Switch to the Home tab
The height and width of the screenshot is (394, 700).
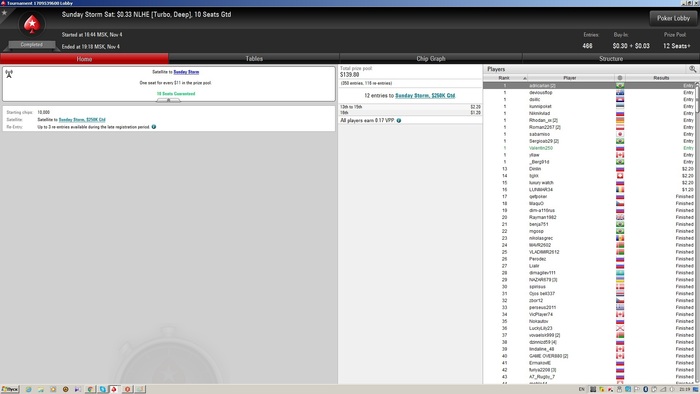(84, 58)
